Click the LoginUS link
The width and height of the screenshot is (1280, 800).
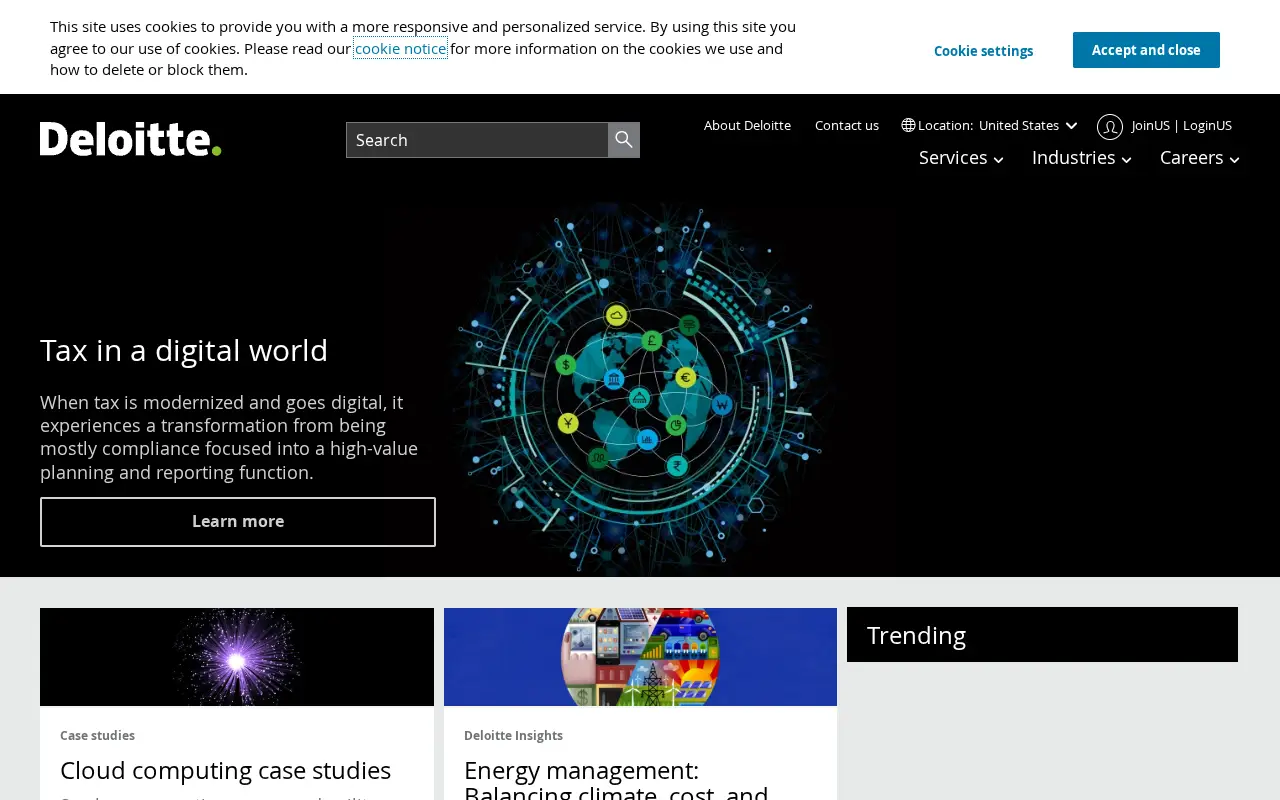click(1207, 125)
